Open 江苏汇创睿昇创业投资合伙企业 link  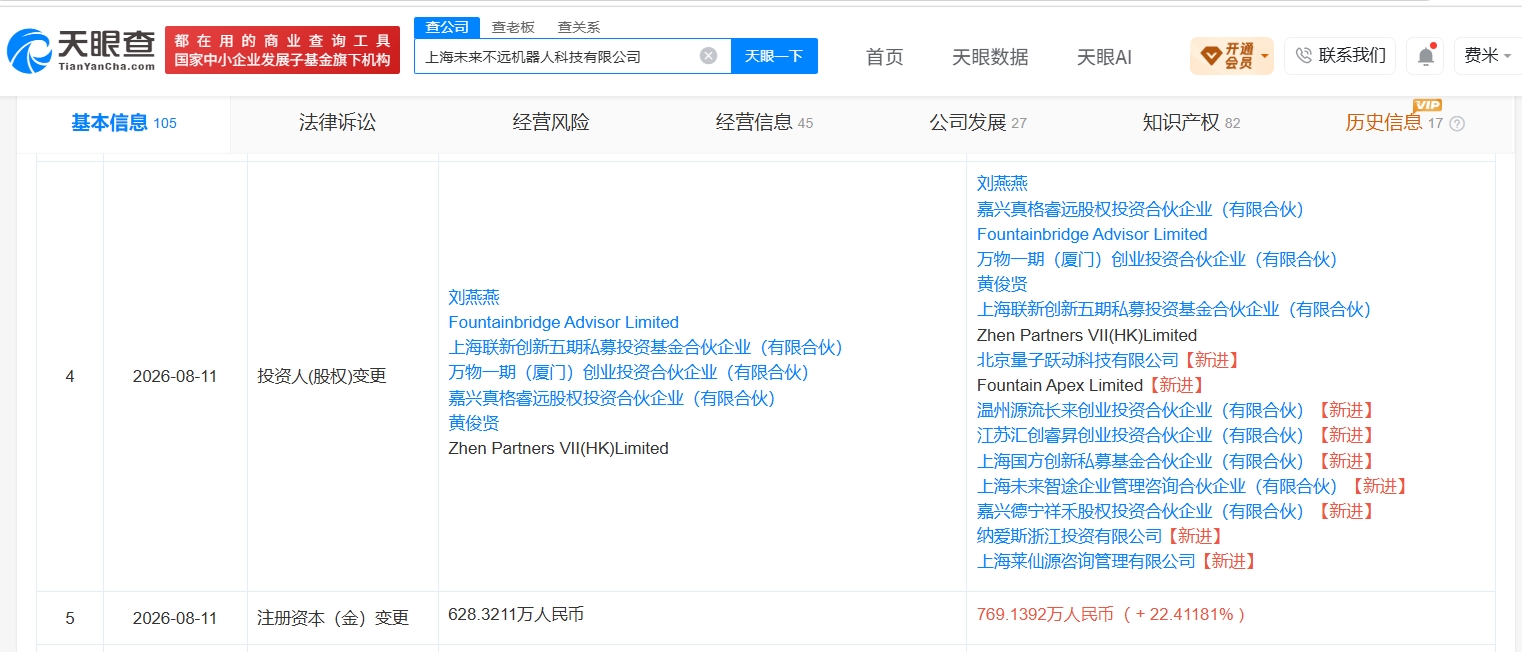(x=1140, y=435)
